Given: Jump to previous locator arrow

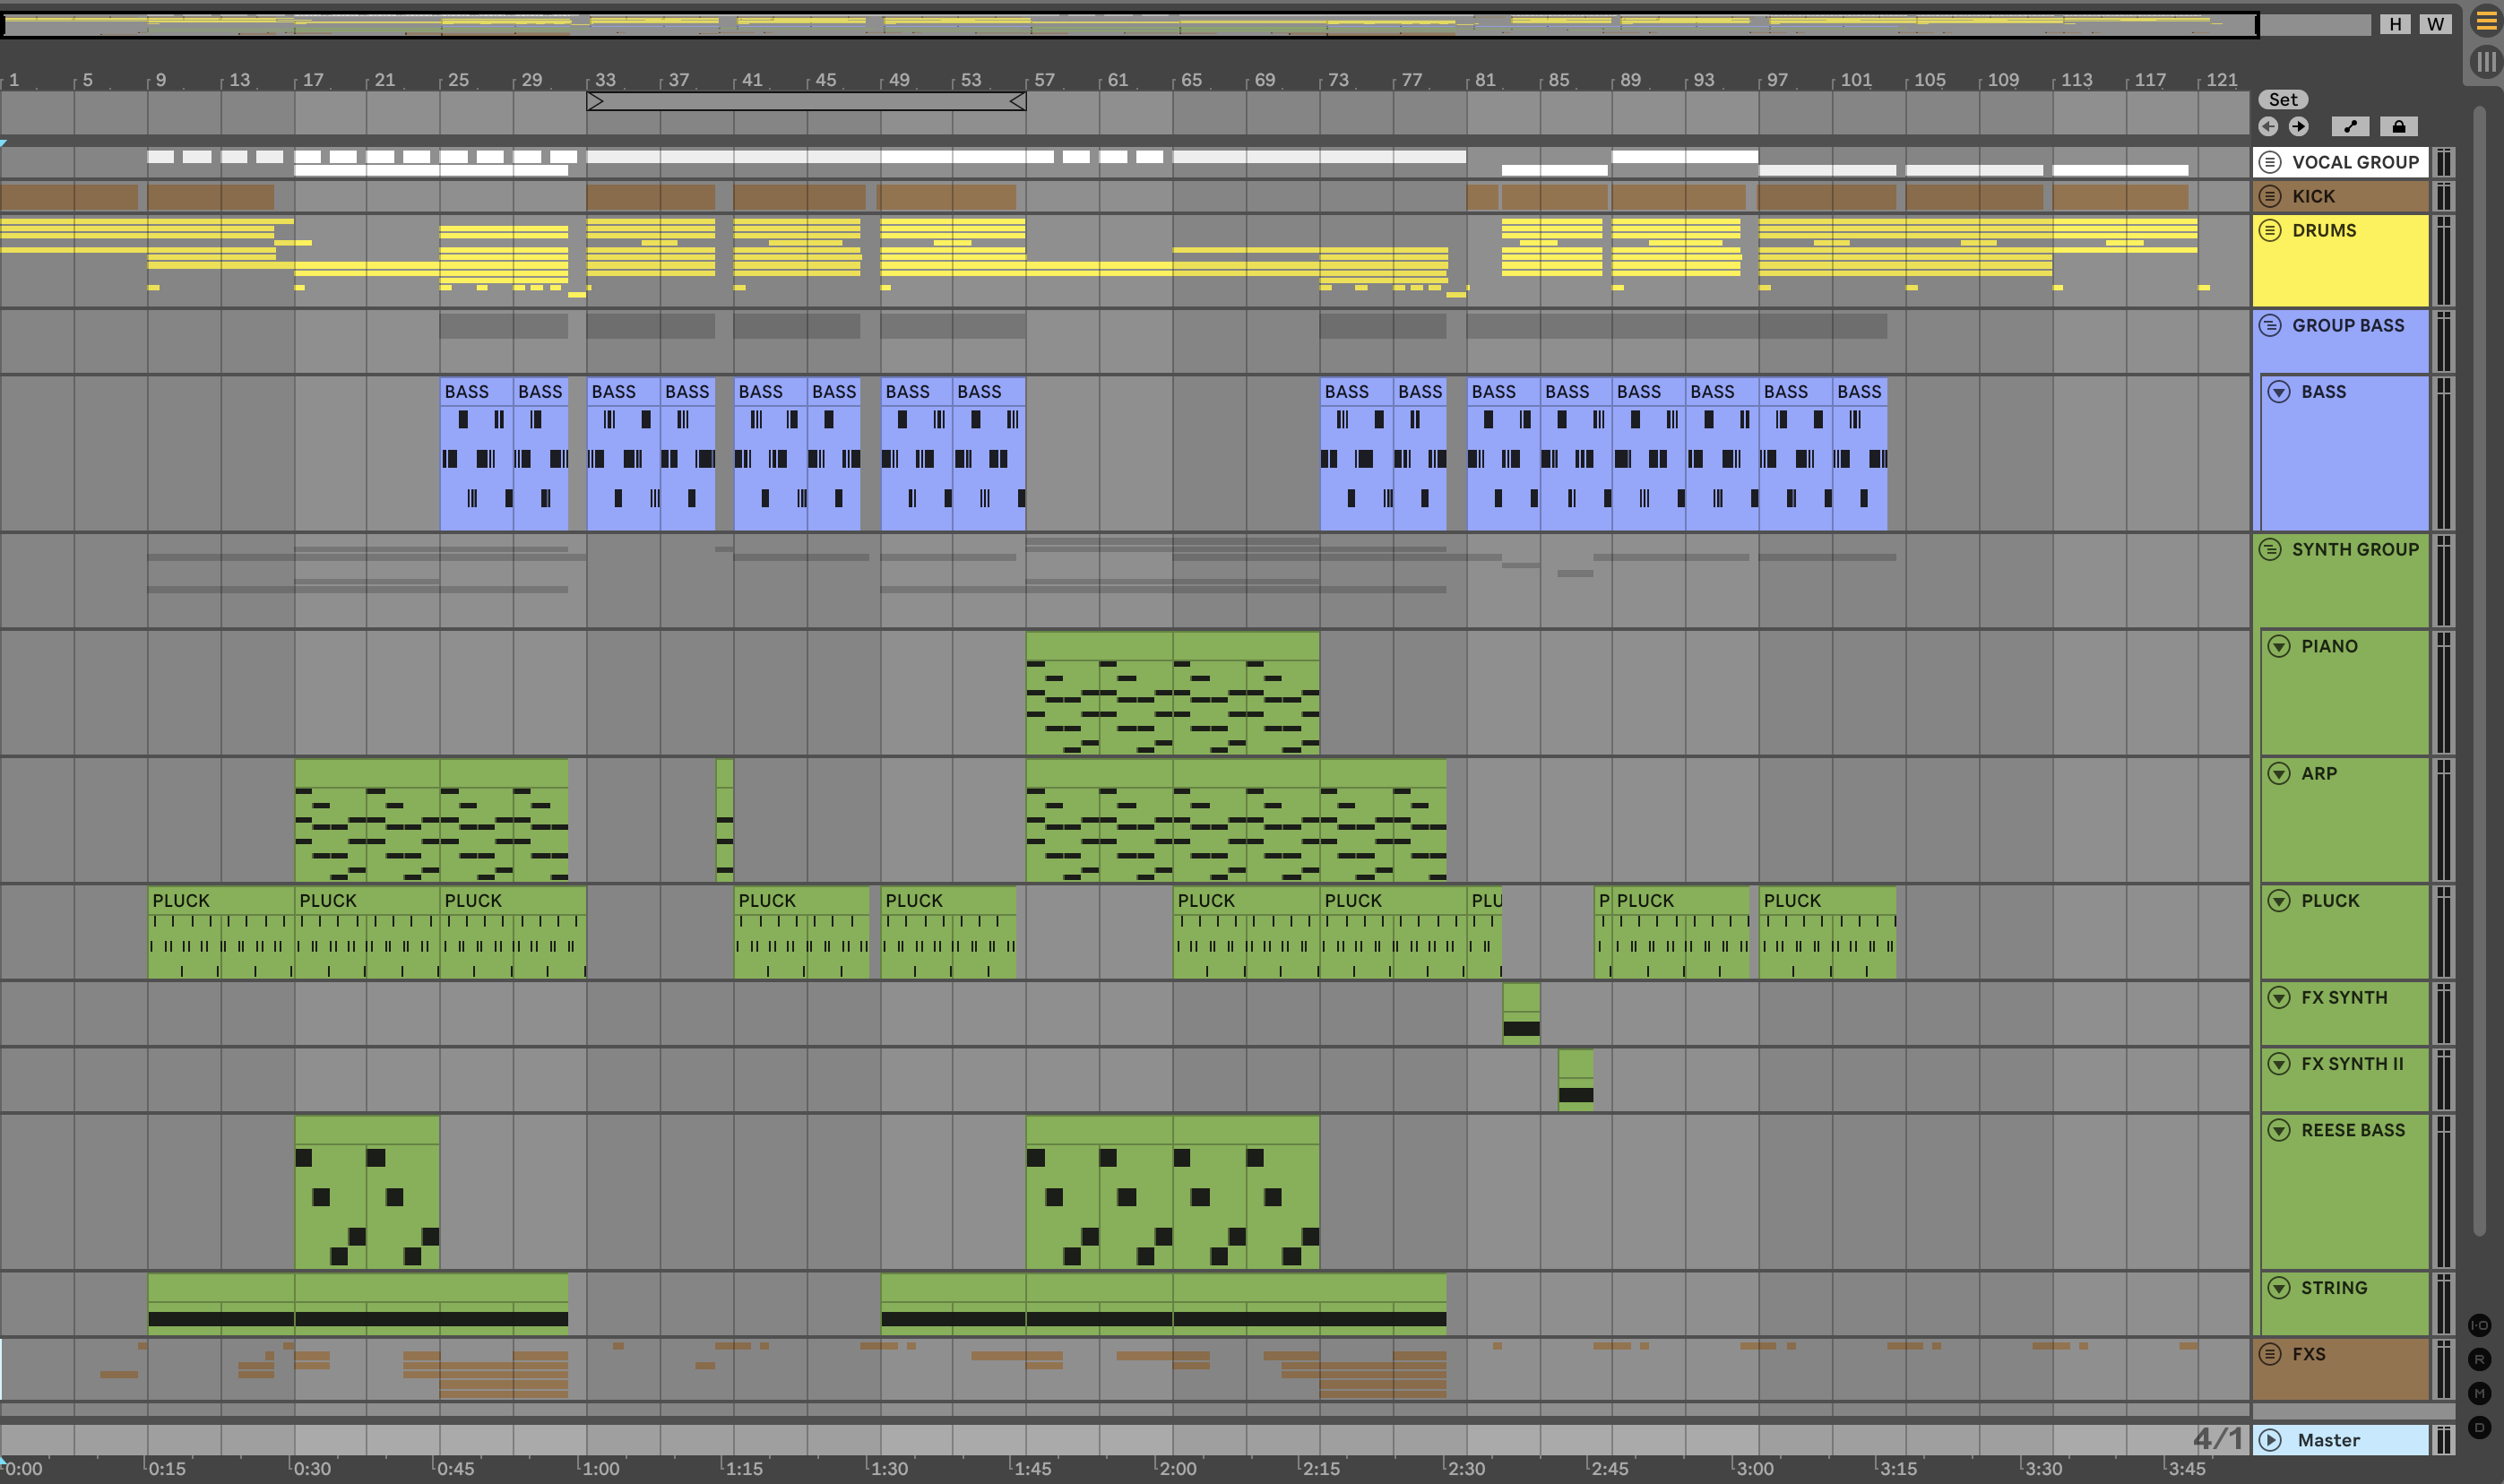Looking at the screenshot, I should [x=2268, y=126].
